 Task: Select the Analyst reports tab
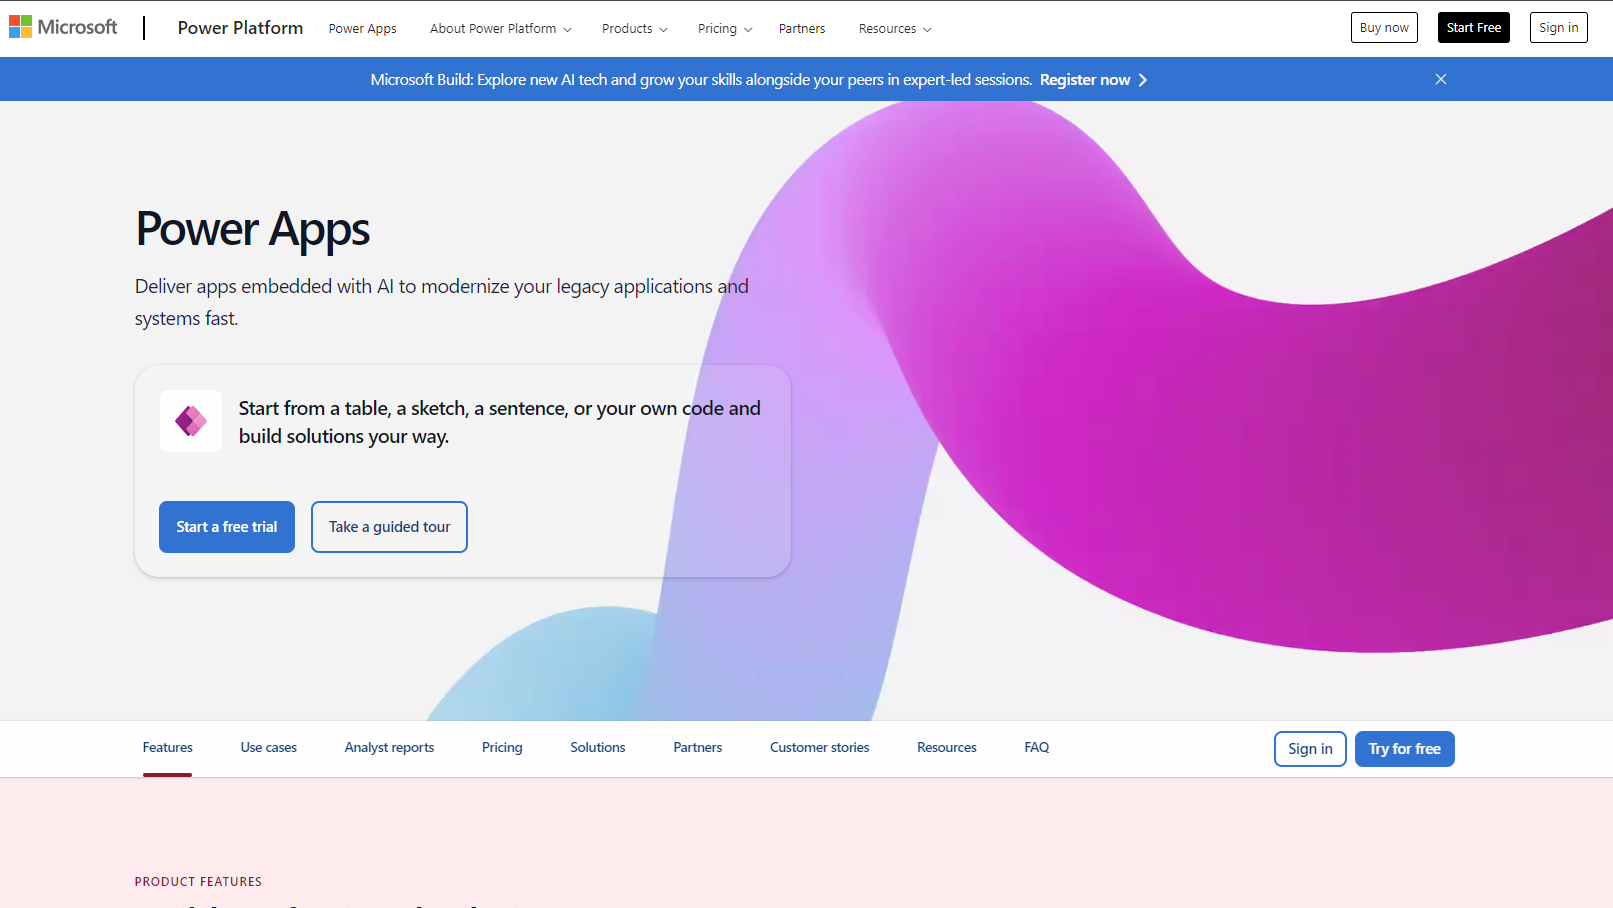click(389, 748)
